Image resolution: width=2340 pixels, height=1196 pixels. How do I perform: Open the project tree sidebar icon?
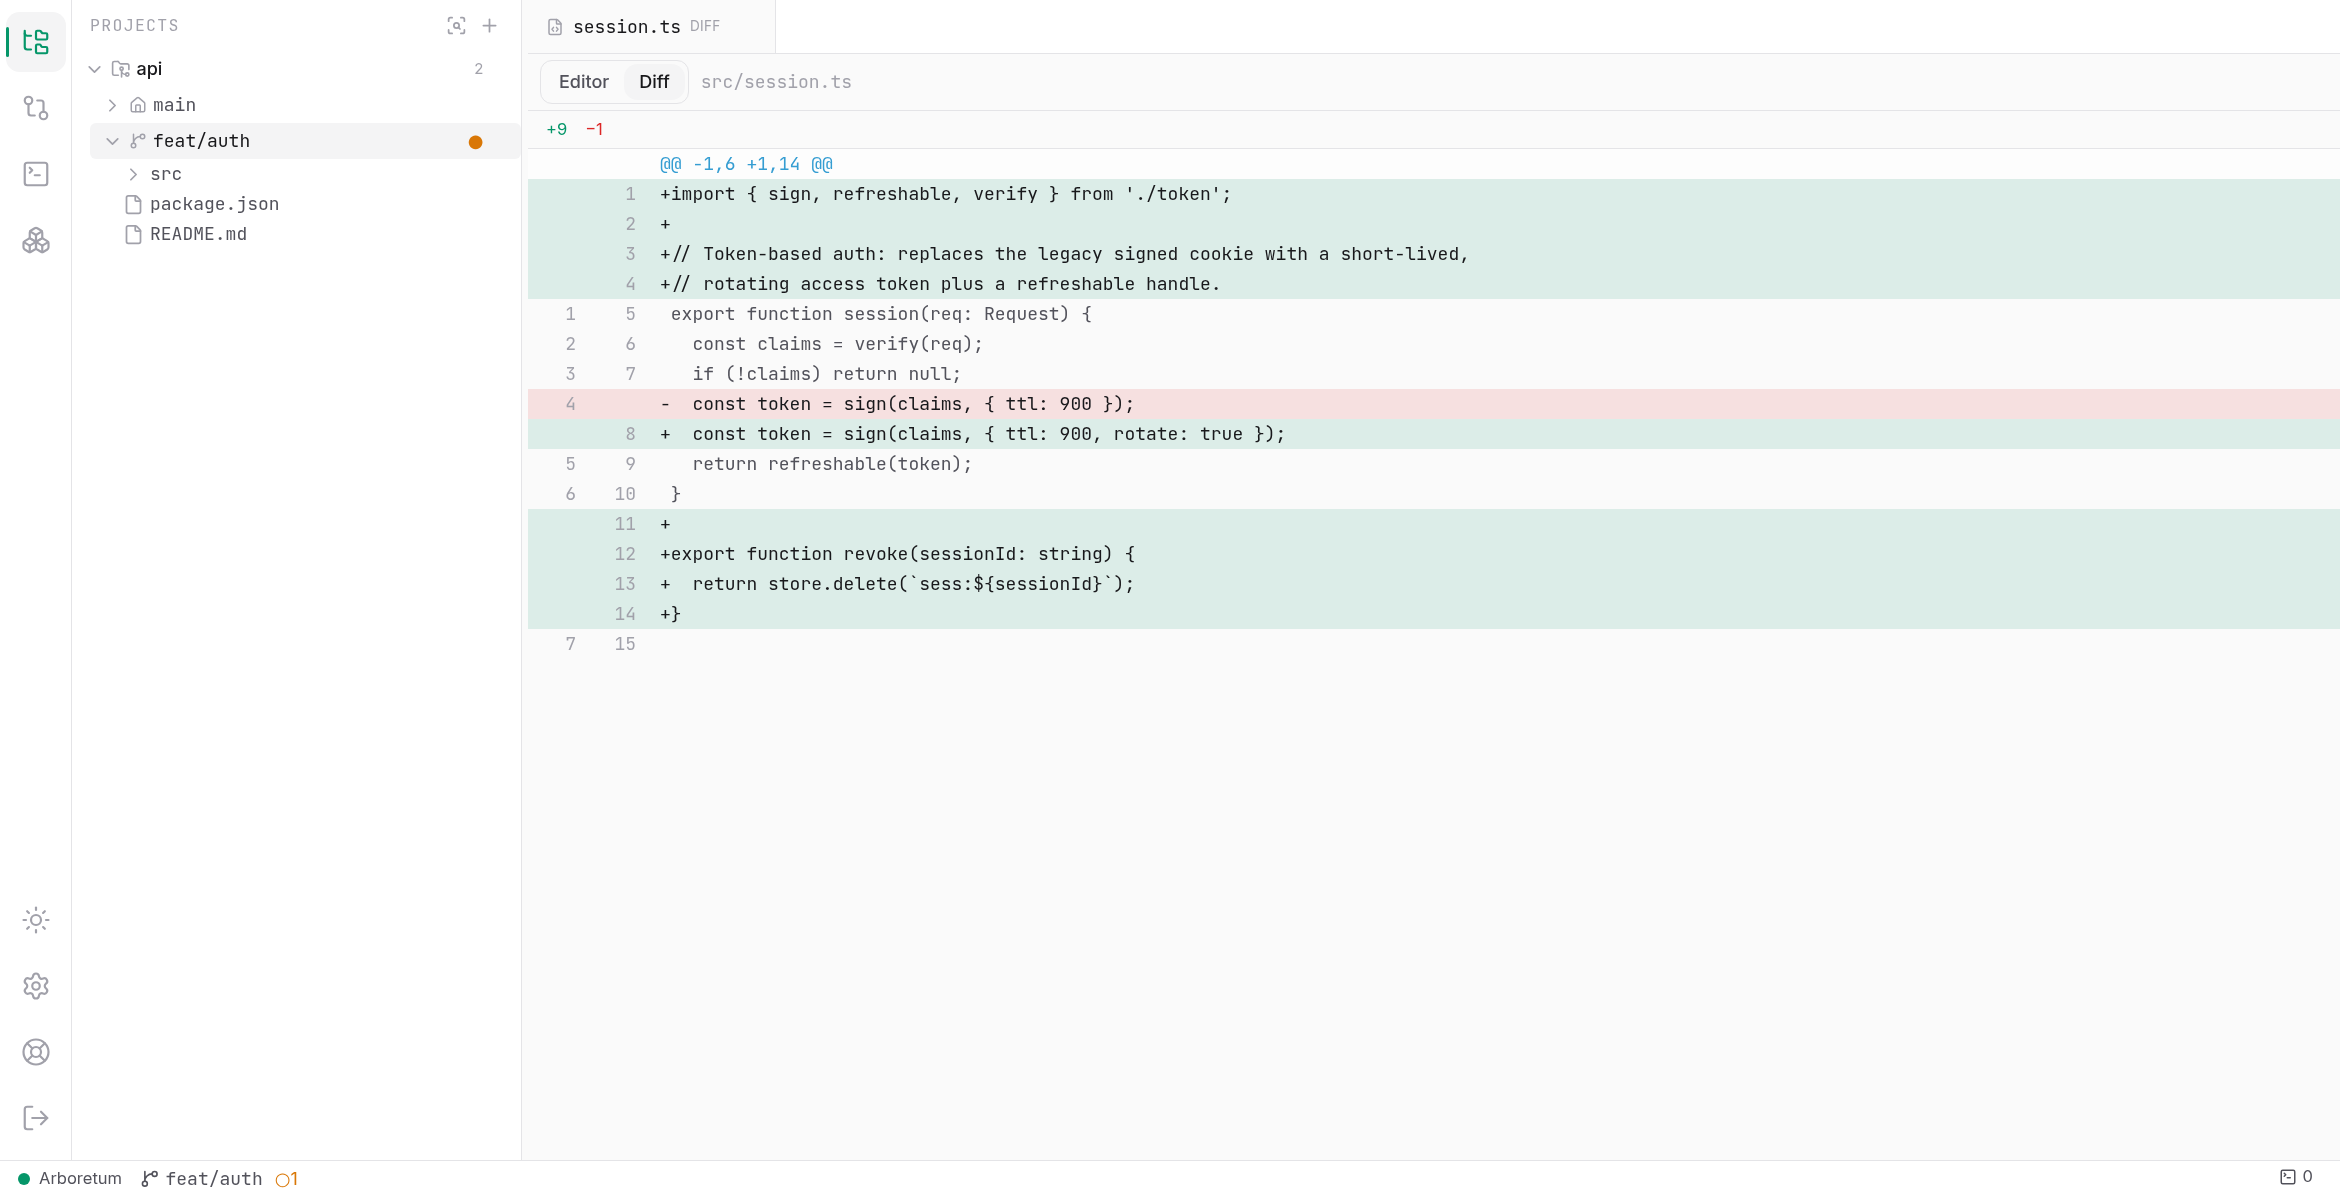pos(36,42)
